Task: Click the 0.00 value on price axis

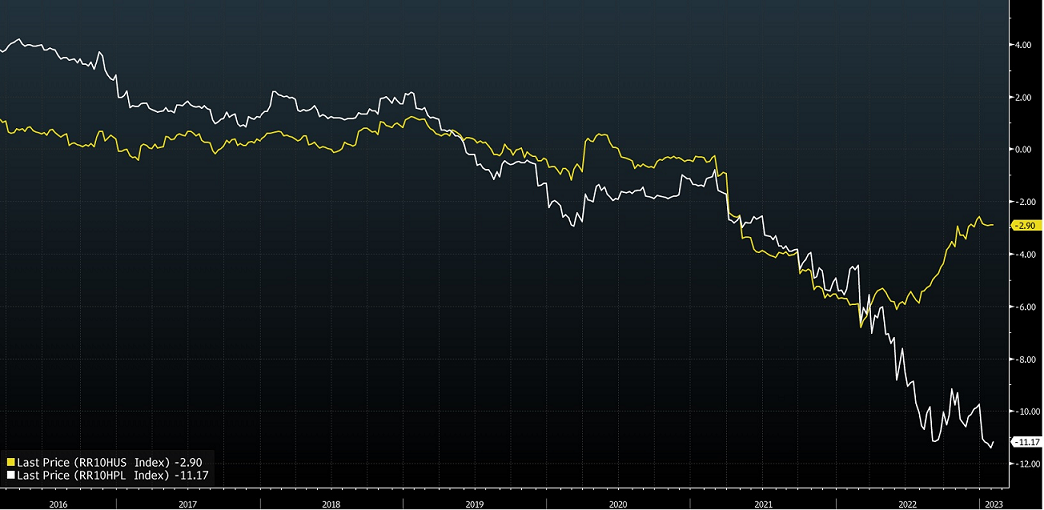Action: (1022, 150)
